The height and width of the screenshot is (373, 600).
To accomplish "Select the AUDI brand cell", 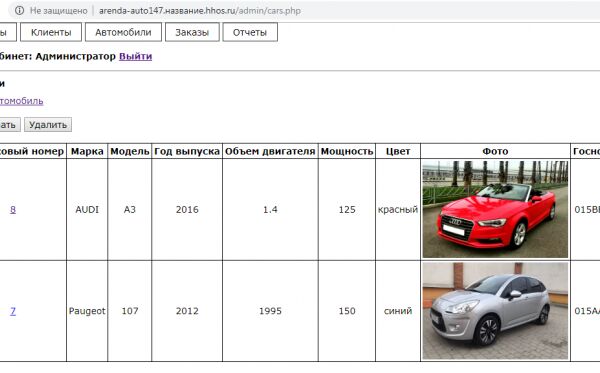I will (x=87, y=210).
